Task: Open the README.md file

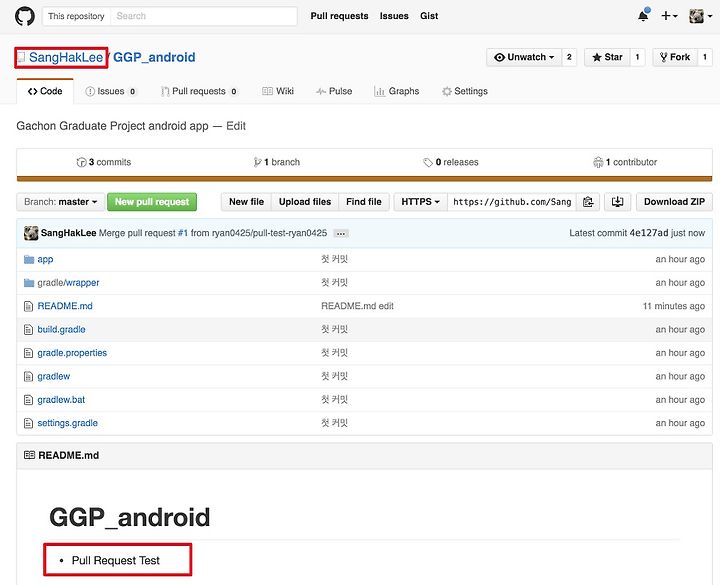Action: pyautogui.click(x=65, y=306)
